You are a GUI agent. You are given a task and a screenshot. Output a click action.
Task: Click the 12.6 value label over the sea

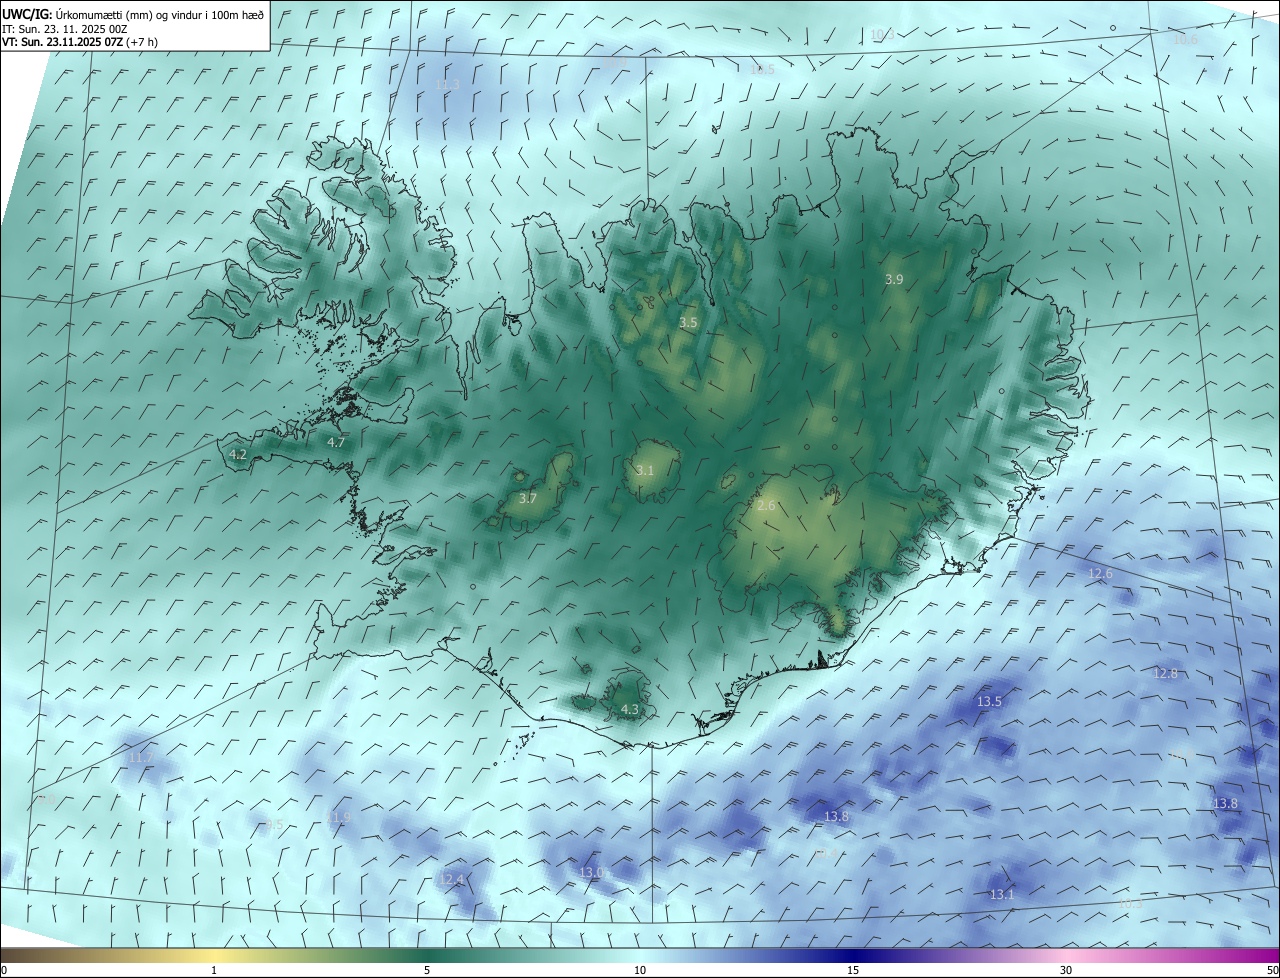[x=1100, y=574]
